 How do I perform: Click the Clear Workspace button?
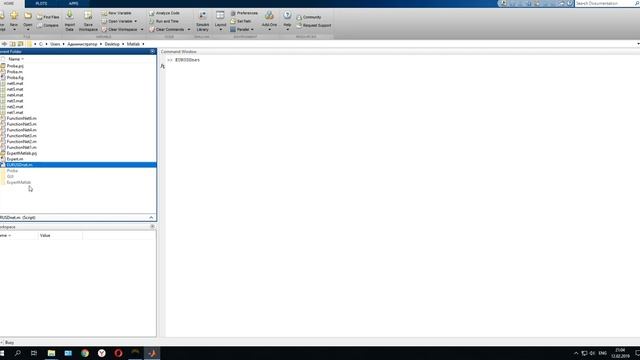click(120, 29)
